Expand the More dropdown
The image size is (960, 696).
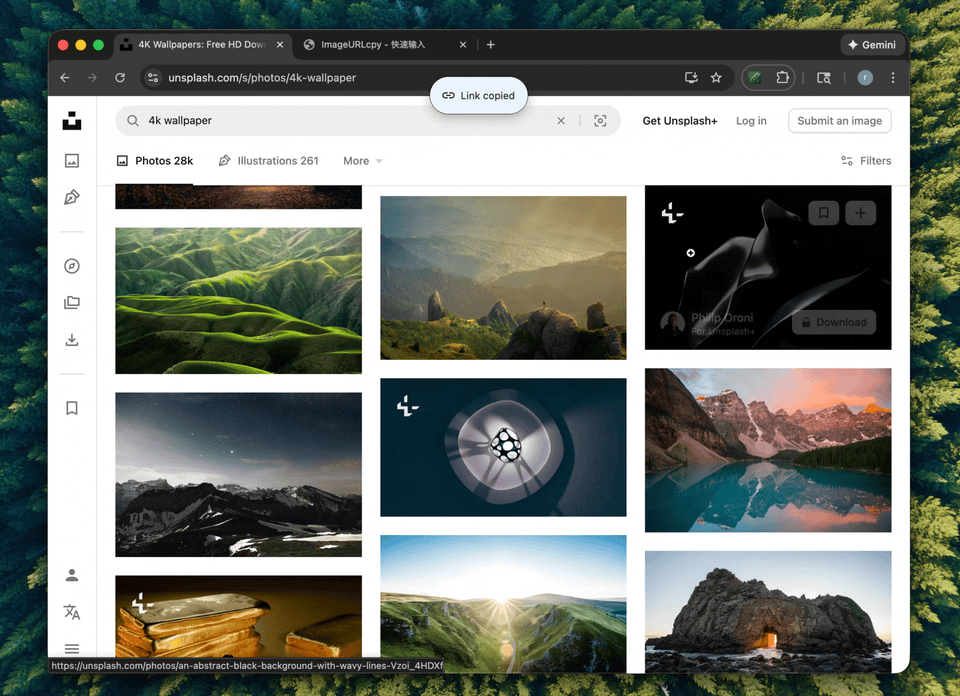pos(362,161)
